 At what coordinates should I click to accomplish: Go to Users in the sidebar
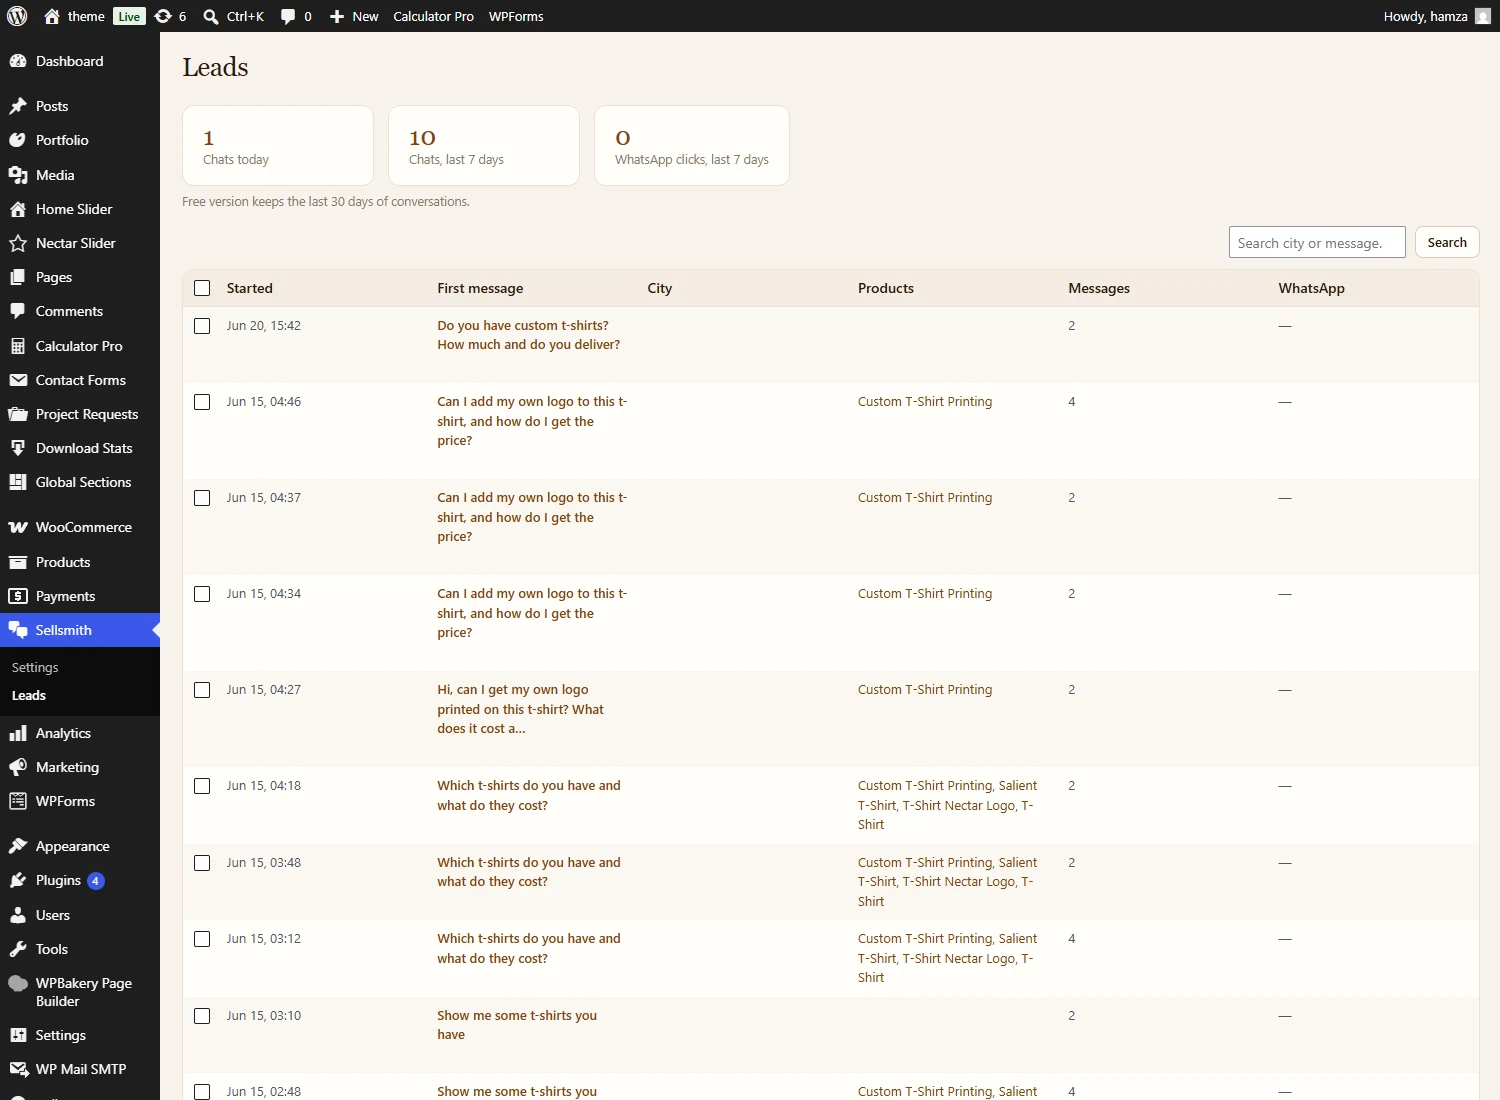[x=53, y=915]
